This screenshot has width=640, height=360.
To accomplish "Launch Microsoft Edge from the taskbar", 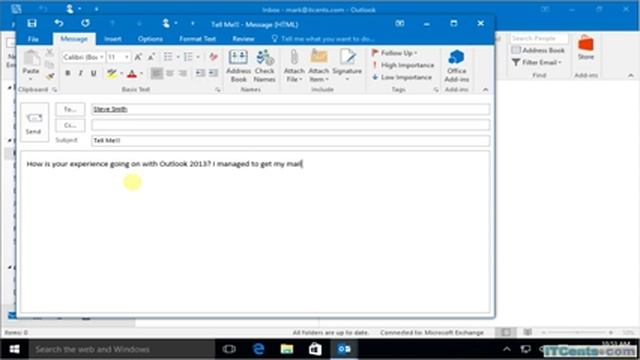I will pyautogui.click(x=258, y=349).
